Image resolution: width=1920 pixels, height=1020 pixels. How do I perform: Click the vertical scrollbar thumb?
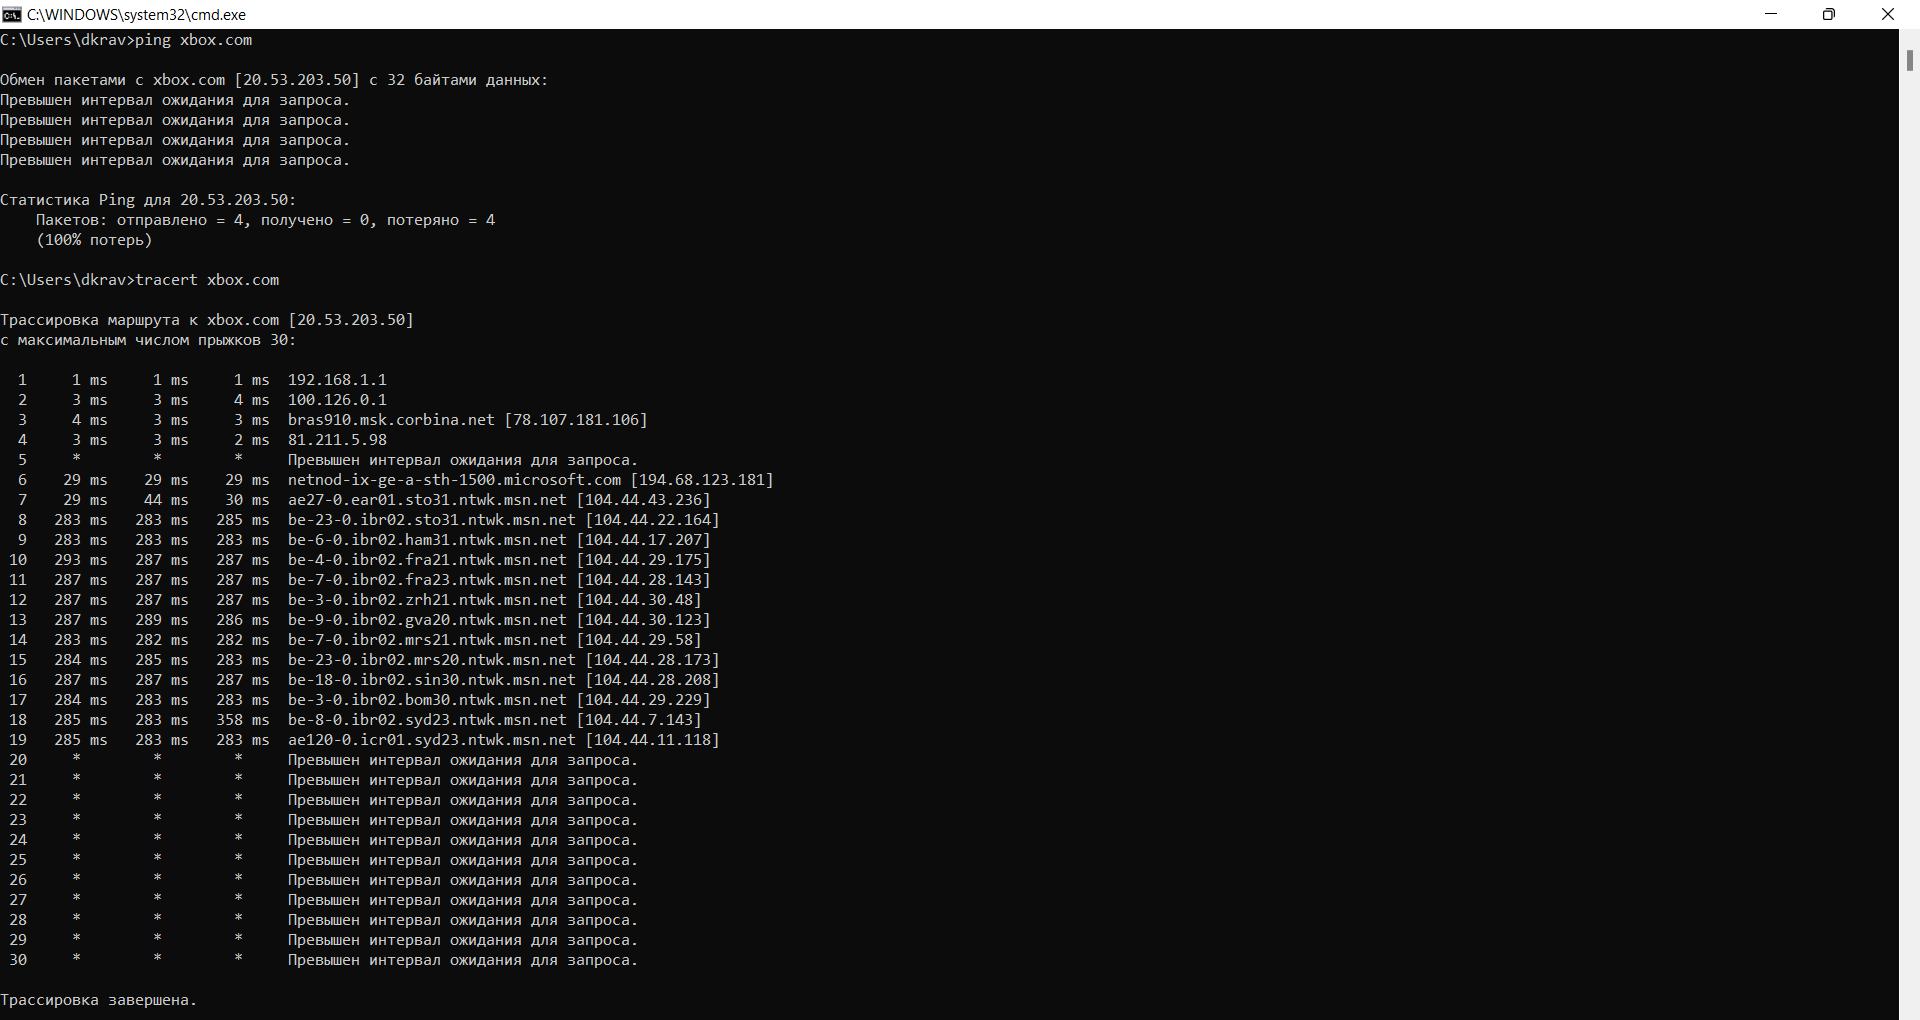[x=1909, y=60]
